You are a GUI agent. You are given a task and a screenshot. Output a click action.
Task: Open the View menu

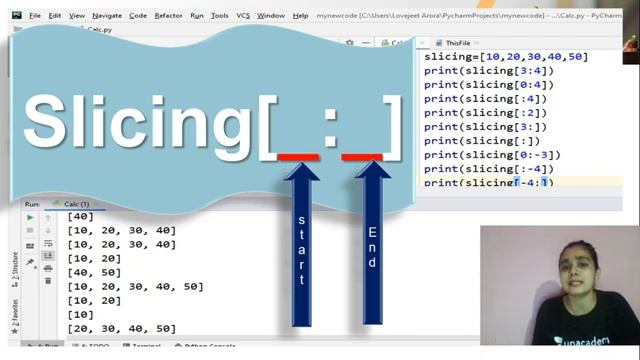(77, 16)
